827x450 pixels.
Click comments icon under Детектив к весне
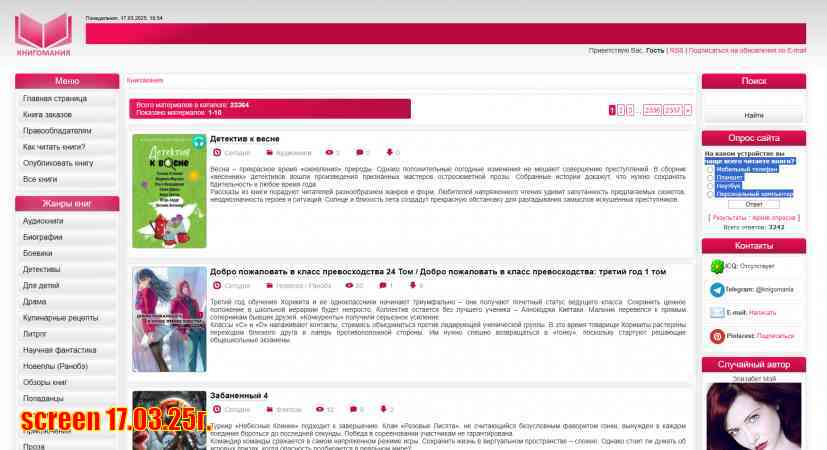[x=360, y=153]
